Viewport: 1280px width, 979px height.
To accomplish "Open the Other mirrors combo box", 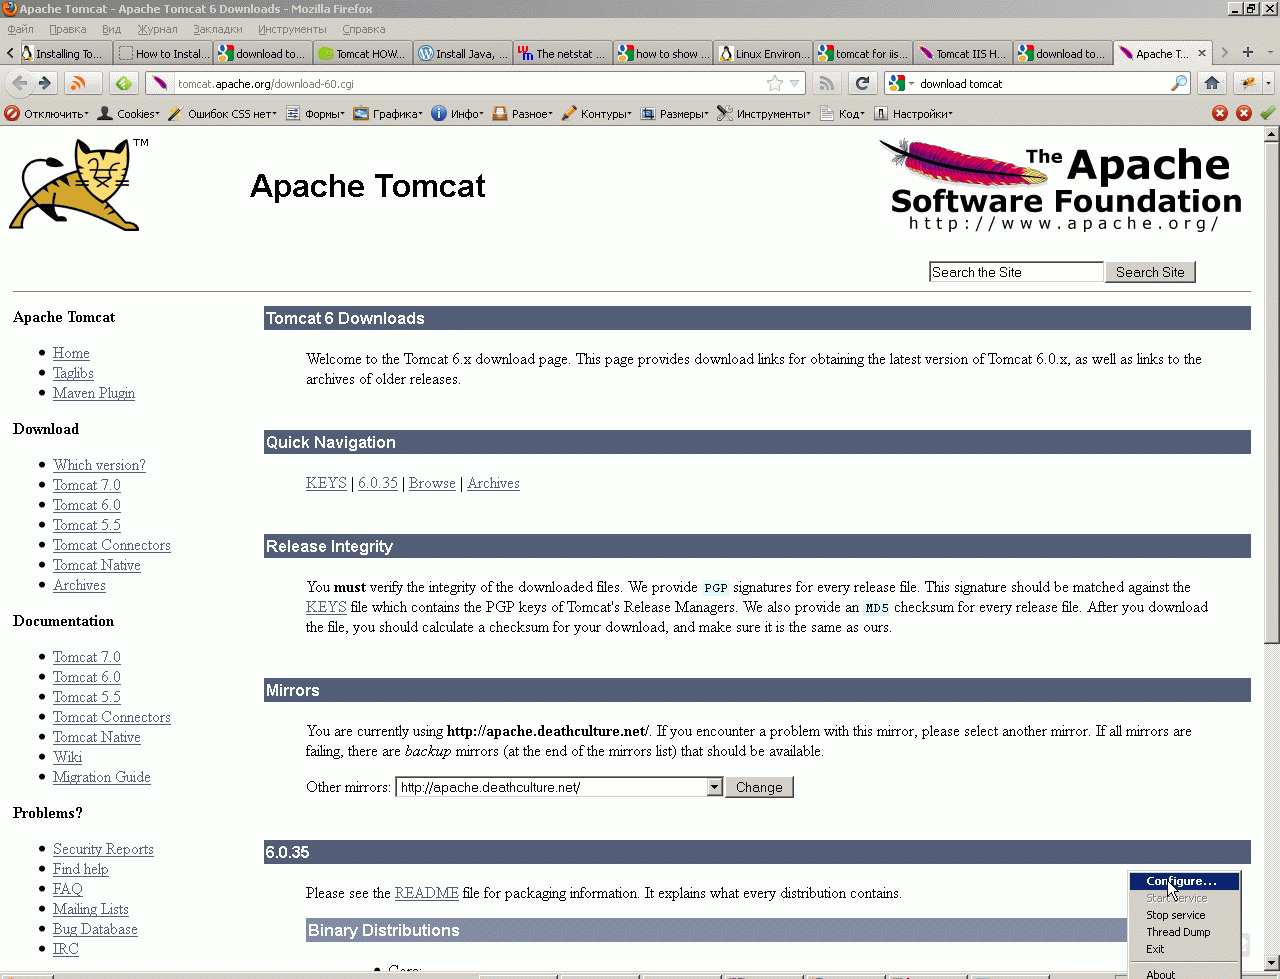I will [x=559, y=787].
